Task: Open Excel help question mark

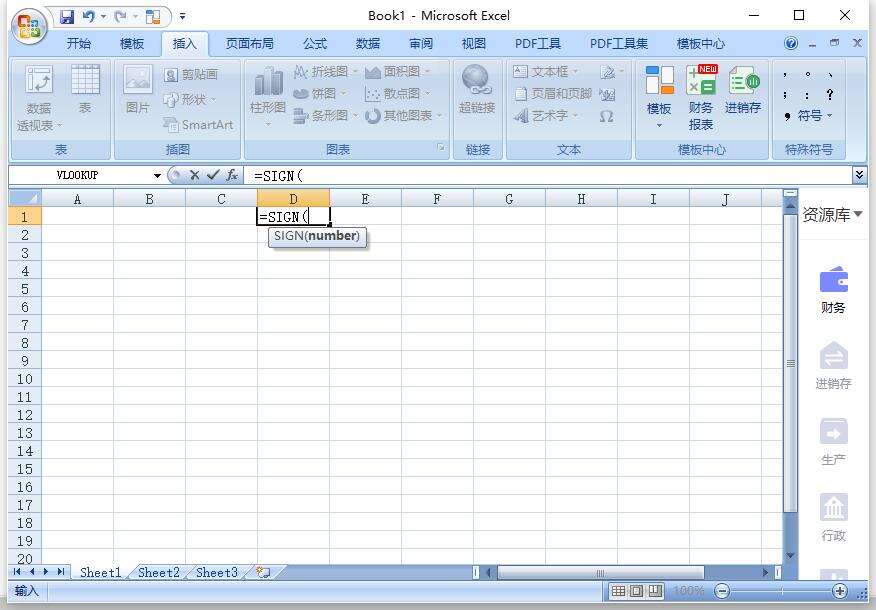Action: pos(791,43)
